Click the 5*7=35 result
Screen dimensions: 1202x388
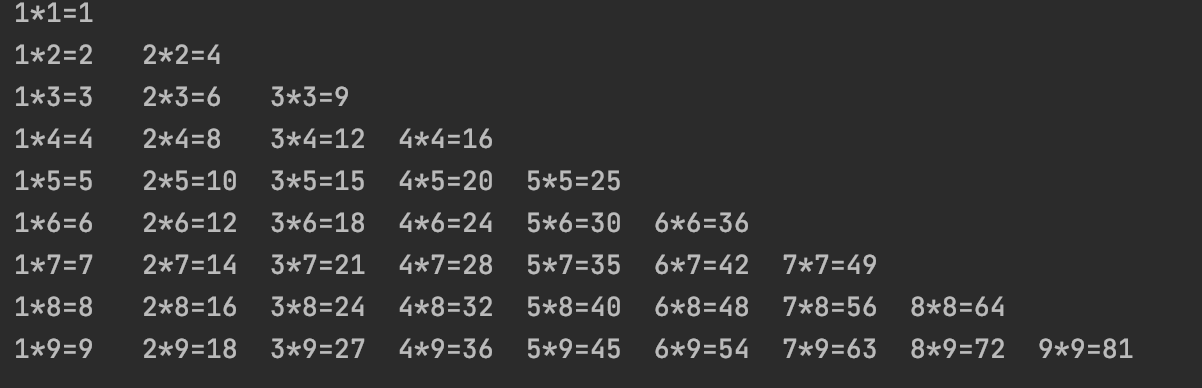tap(574, 265)
